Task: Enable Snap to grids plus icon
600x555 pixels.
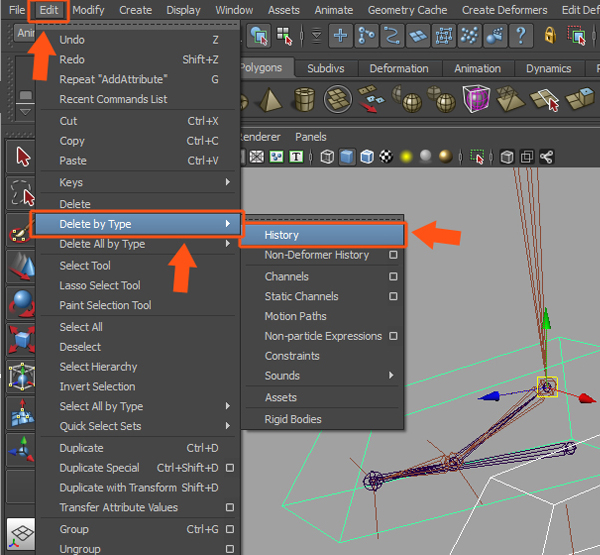Action: (x=340, y=36)
